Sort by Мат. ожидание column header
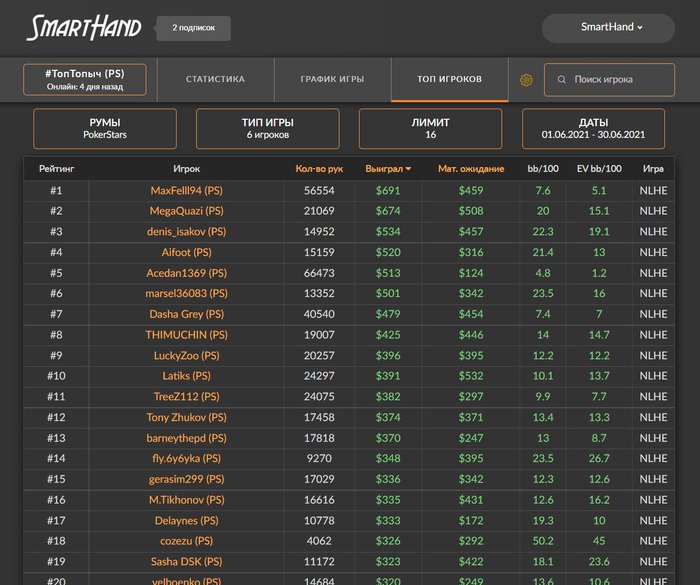Viewport: 700px width, 585px height. pos(471,169)
